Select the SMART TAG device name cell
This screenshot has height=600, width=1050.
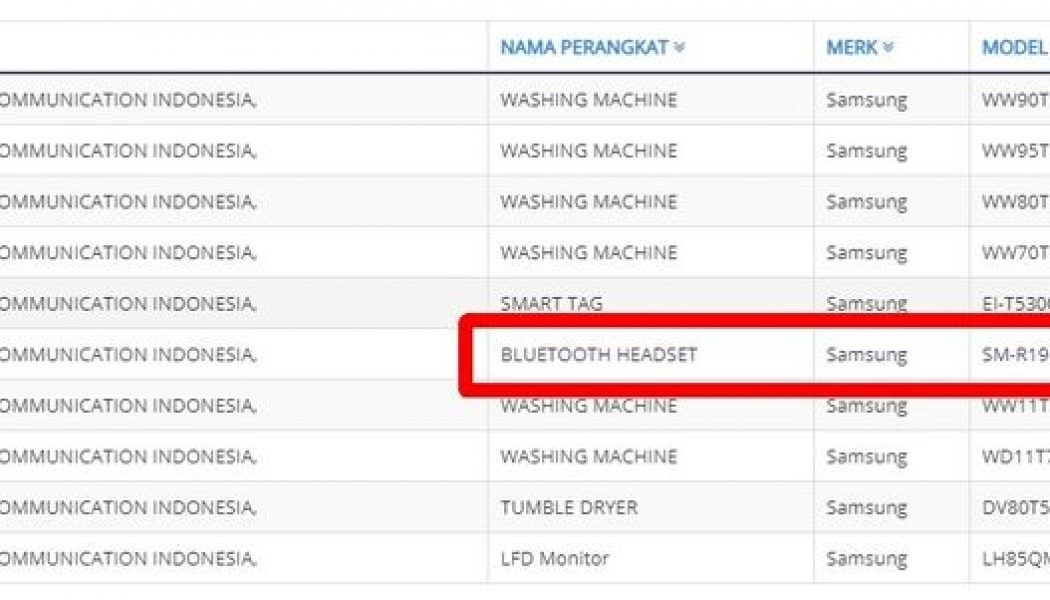551,303
